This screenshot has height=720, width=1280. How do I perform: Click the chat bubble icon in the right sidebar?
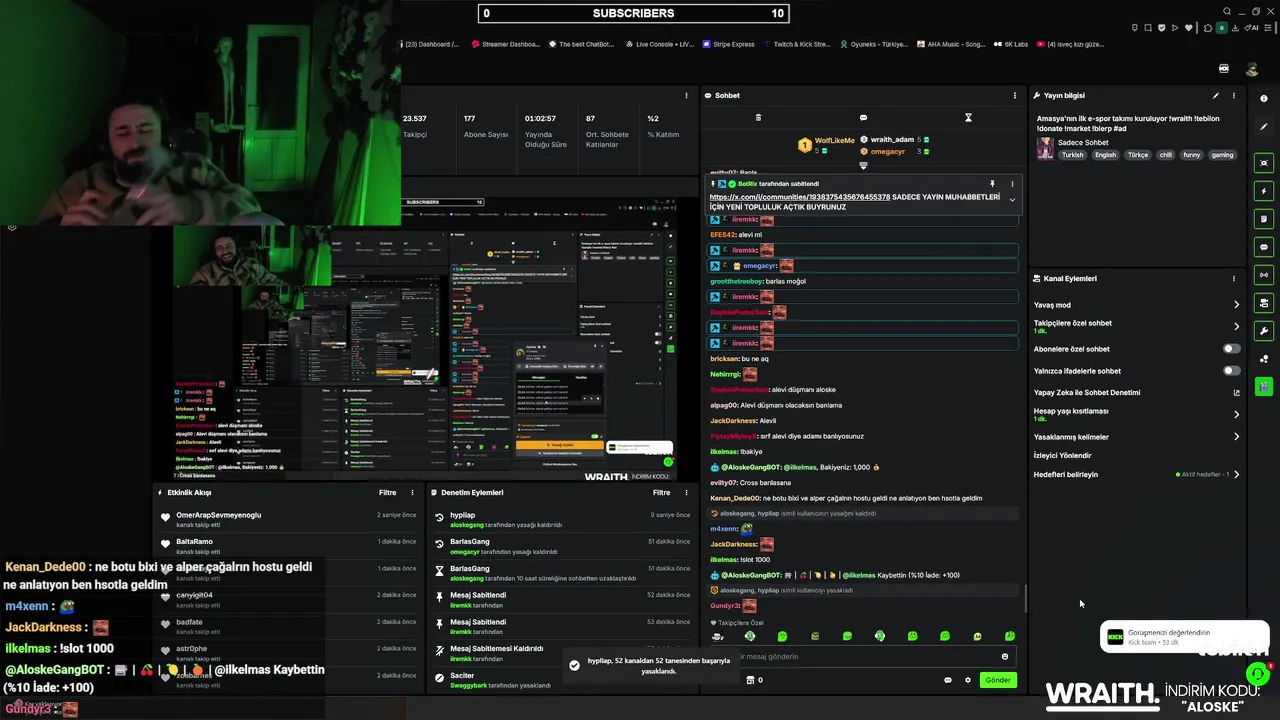coord(1264,247)
